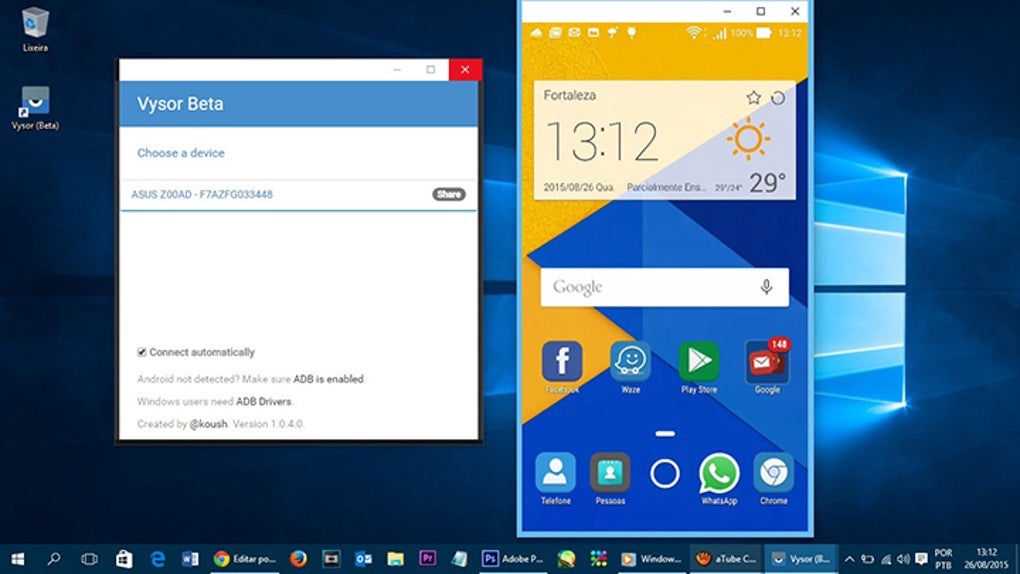Open the Pessoas contacts app

coord(610,474)
